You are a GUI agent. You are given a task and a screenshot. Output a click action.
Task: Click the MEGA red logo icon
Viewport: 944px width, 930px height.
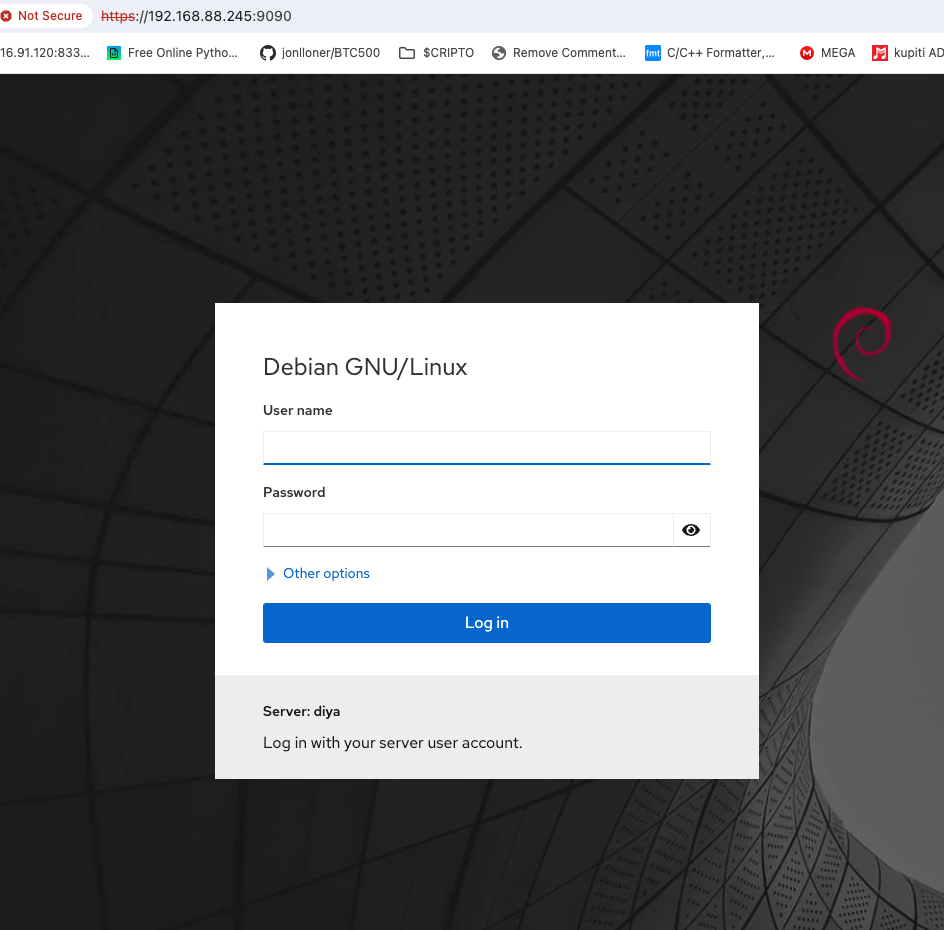[x=807, y=53]
